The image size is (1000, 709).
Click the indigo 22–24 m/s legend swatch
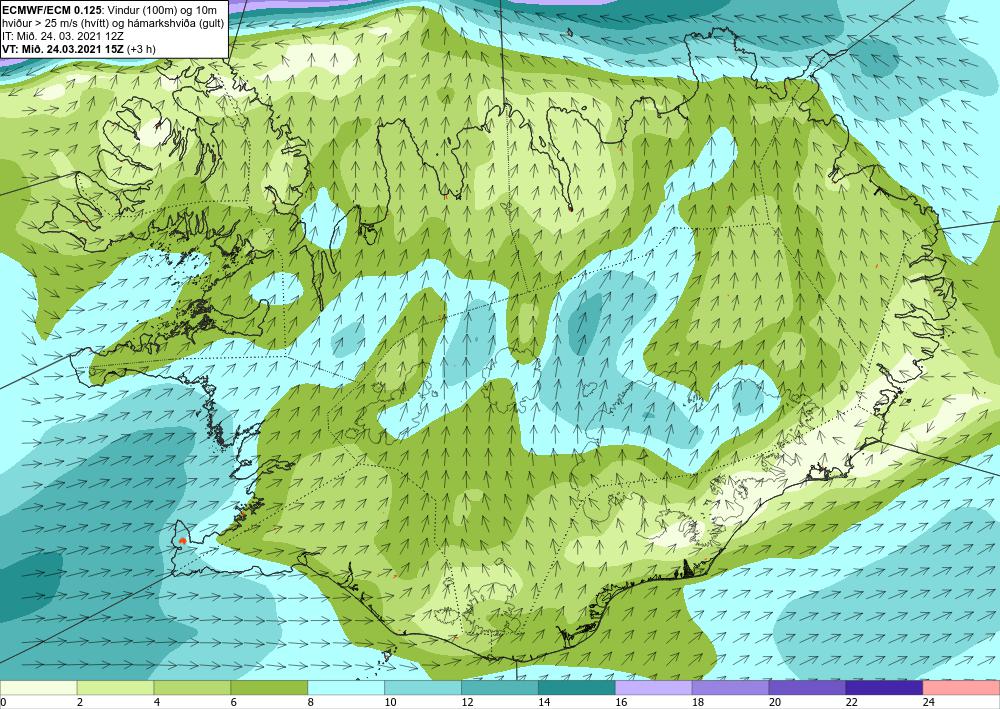coord(885,688)
